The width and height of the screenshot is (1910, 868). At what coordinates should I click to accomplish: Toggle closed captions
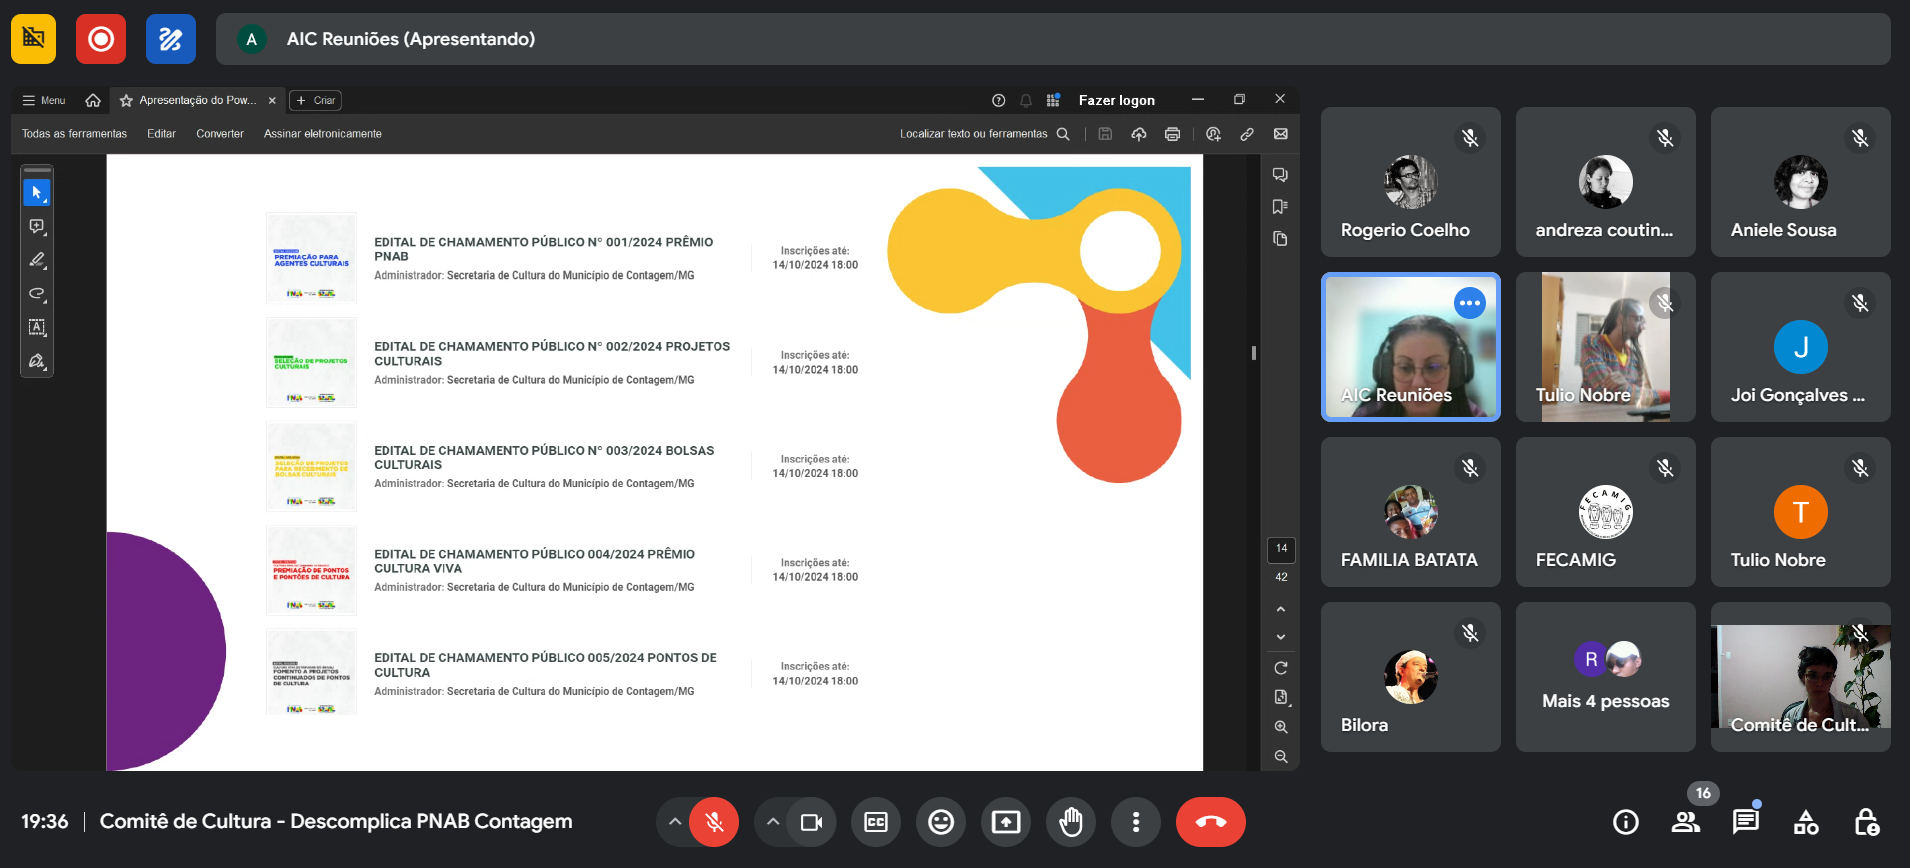[x=876, y=822]
